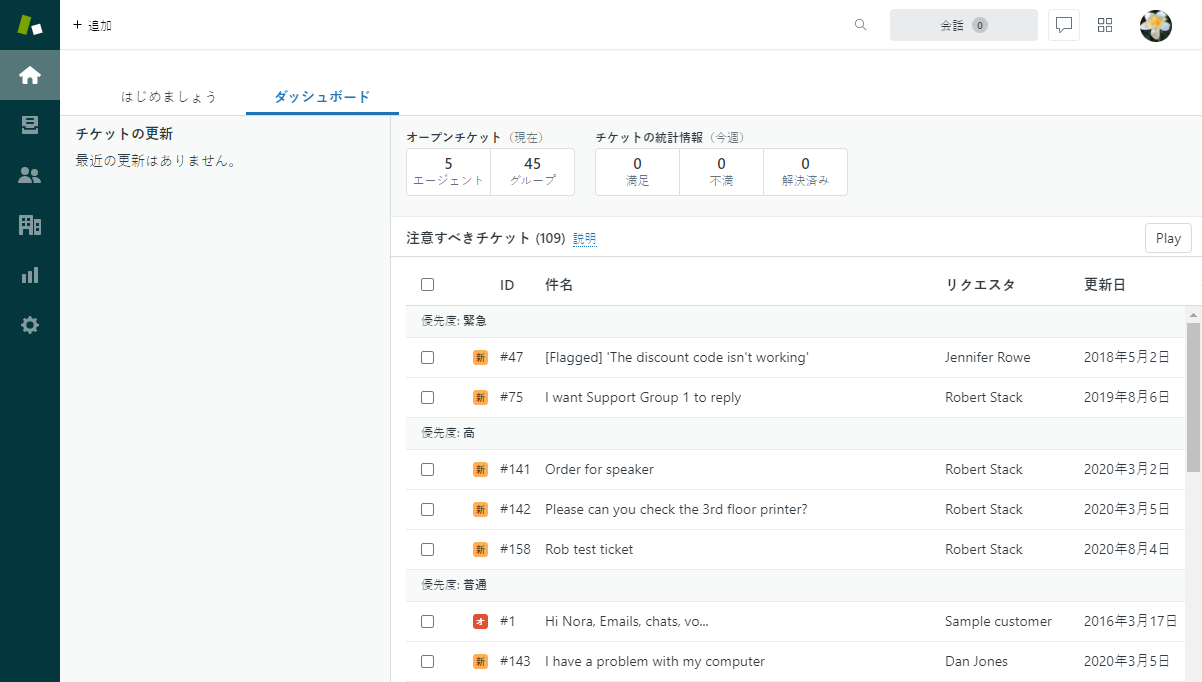Image resolution: width=1202 pixels, height=682 pixels.
Task: Open the ＋追加 create menu
Action: tap(92, 26)
